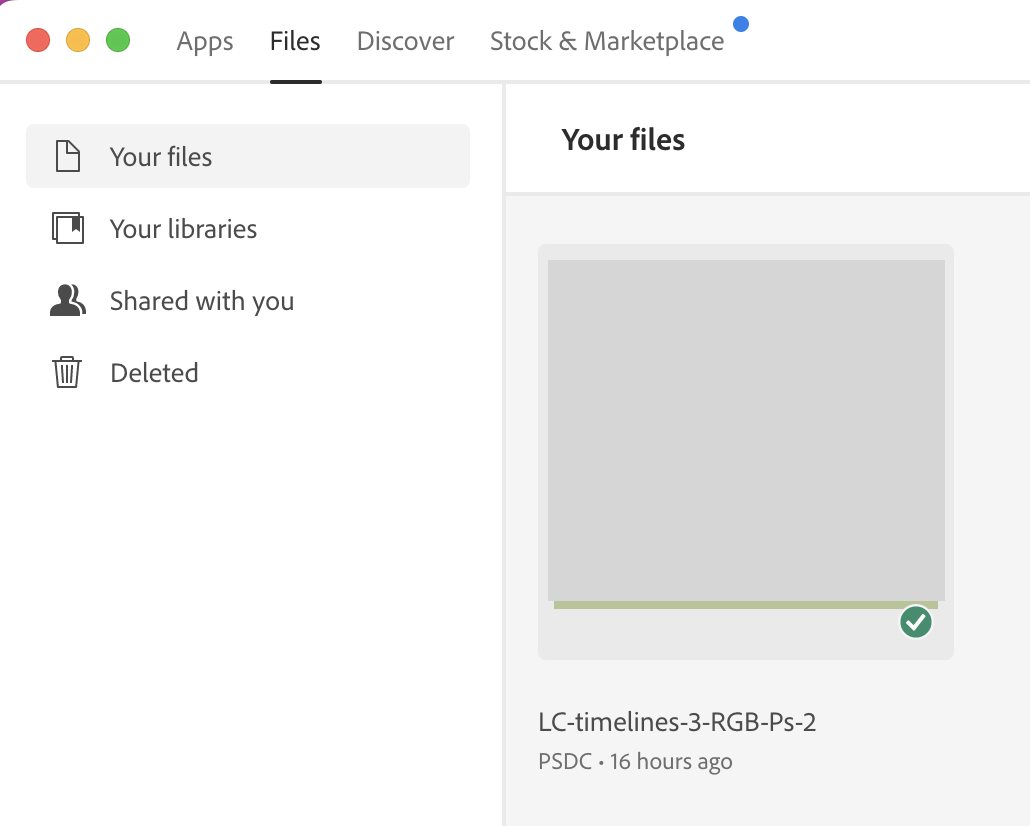Click the green fullscreen window button
Viewport: 1030px width, 826px height.
coord(118,40)
